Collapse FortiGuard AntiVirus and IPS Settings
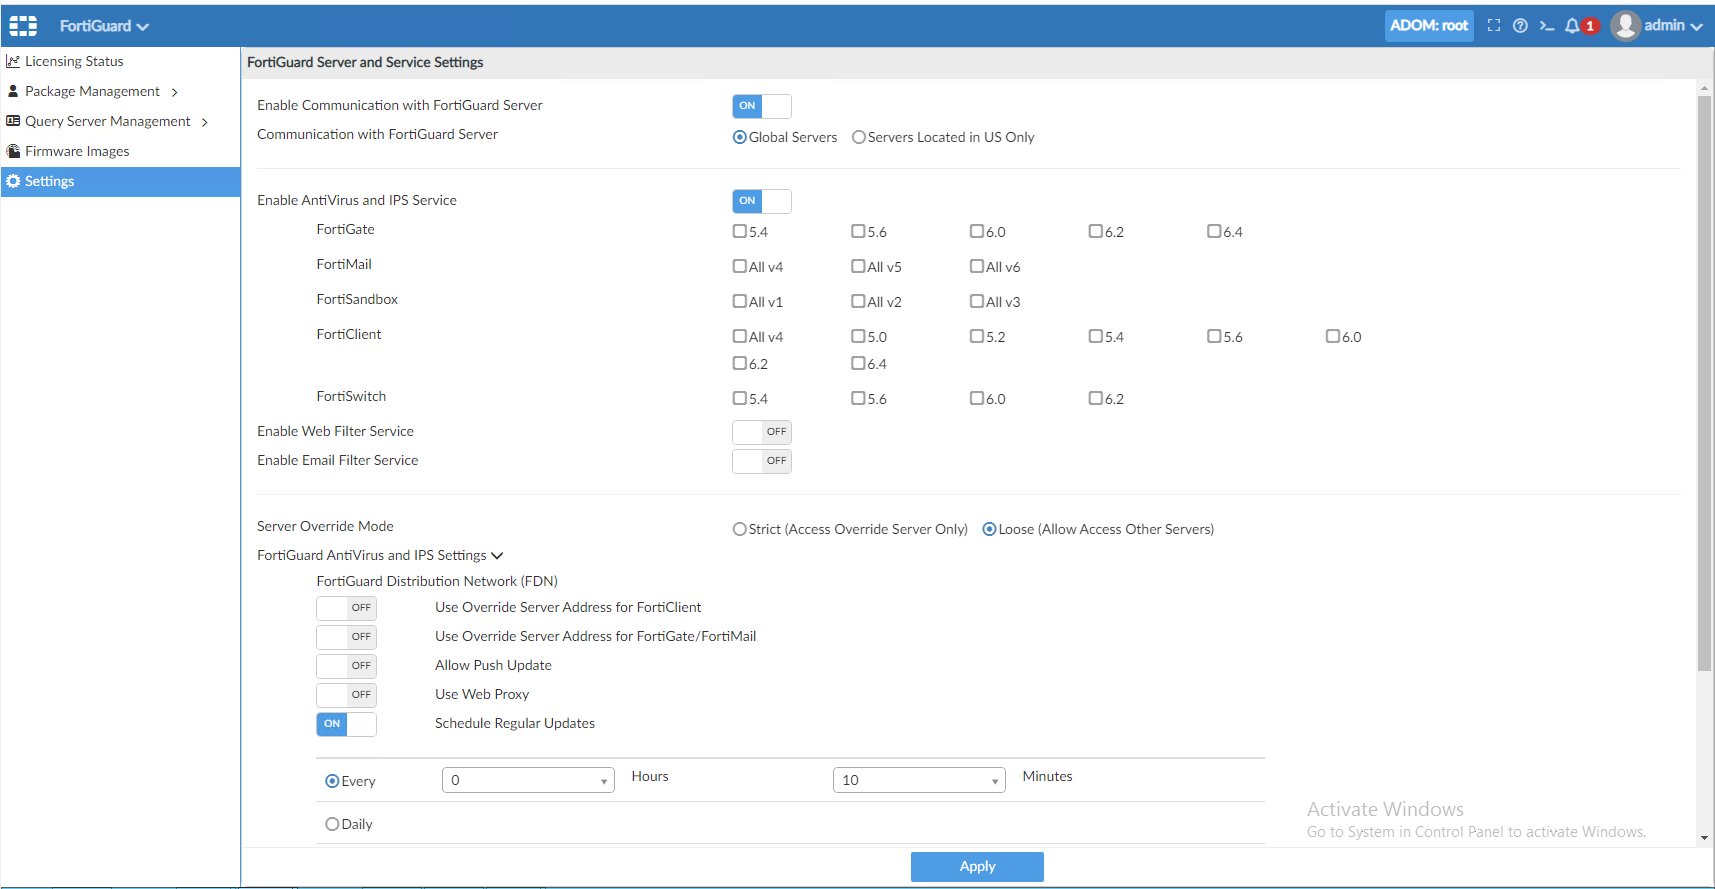 click(497, 556)
